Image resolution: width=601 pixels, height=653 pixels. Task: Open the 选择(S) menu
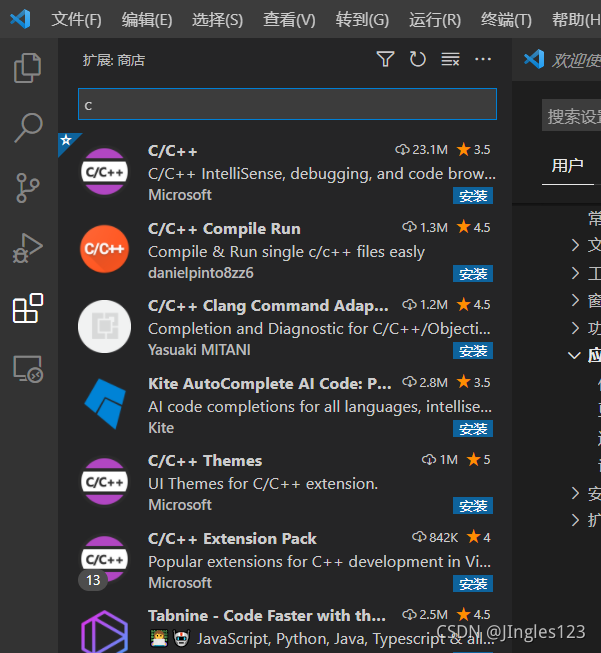point(217,20)
